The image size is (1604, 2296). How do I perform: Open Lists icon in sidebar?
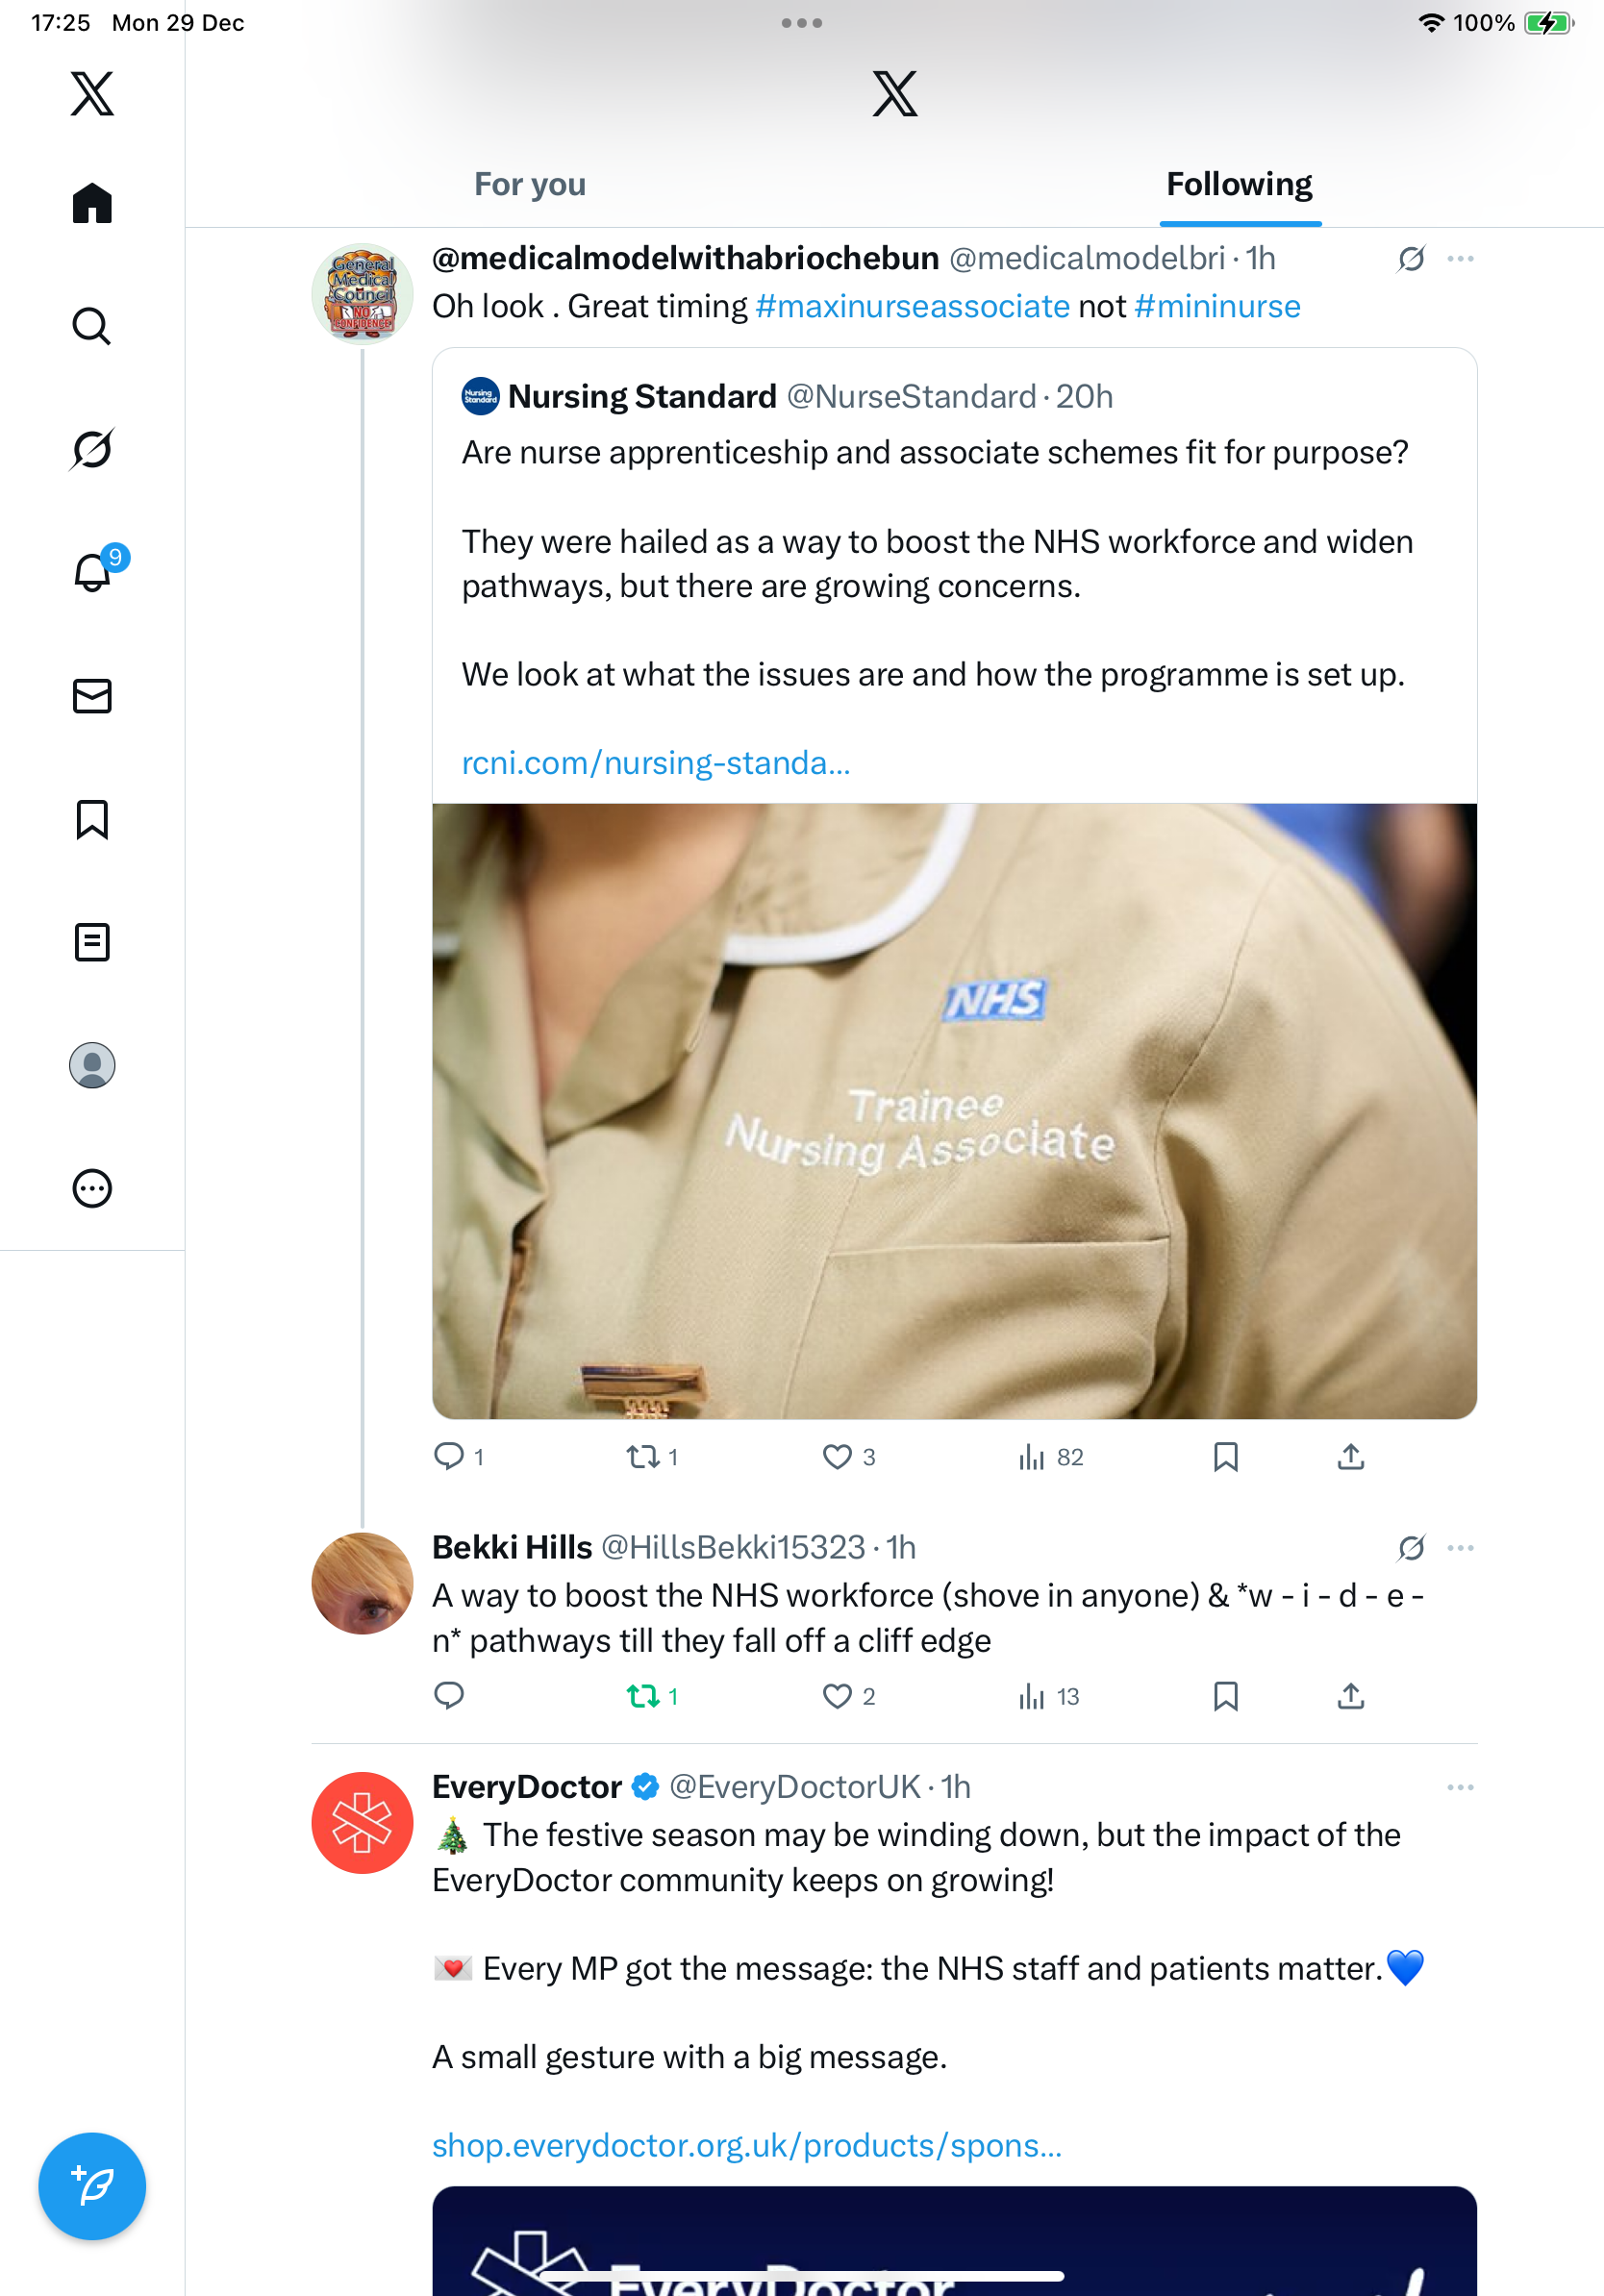92,942
